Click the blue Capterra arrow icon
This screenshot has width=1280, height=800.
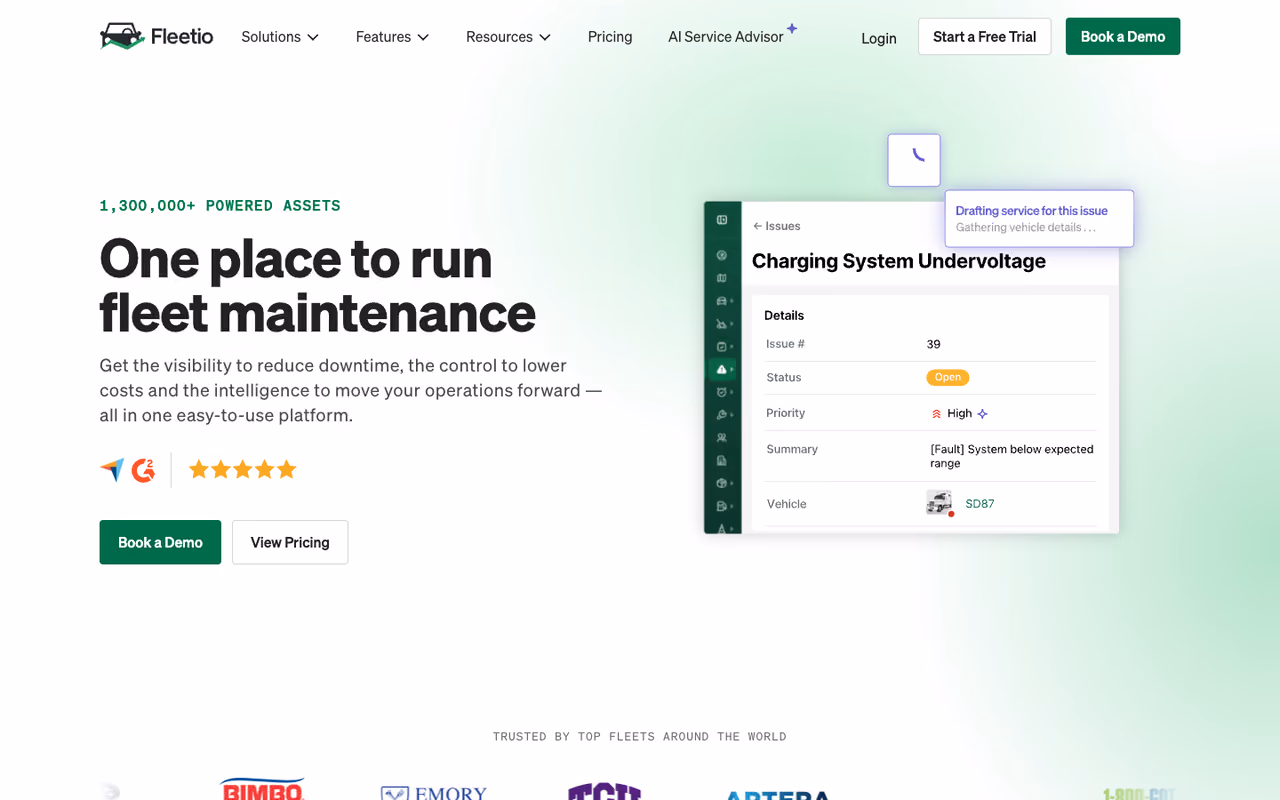(112, 470)
